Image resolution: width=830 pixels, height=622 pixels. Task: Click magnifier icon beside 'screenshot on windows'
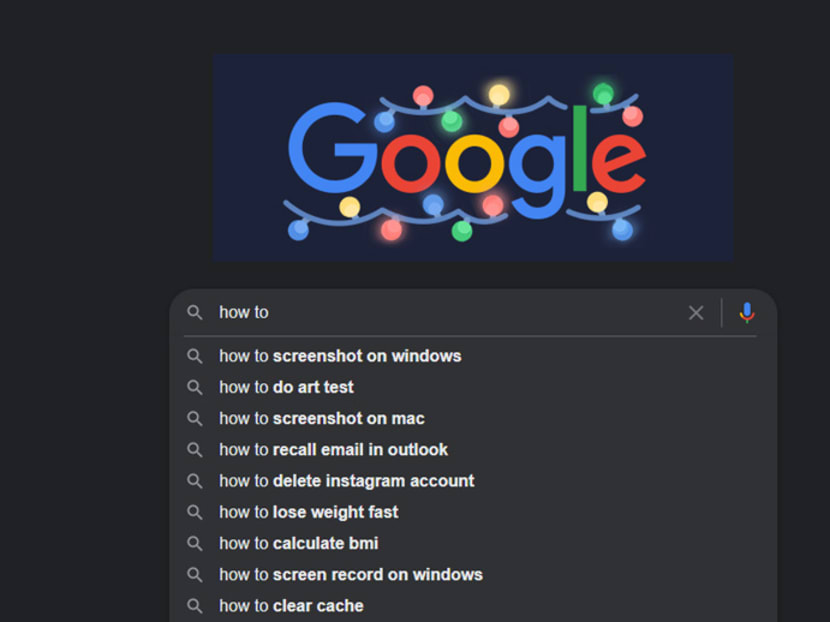coord(196,356)
